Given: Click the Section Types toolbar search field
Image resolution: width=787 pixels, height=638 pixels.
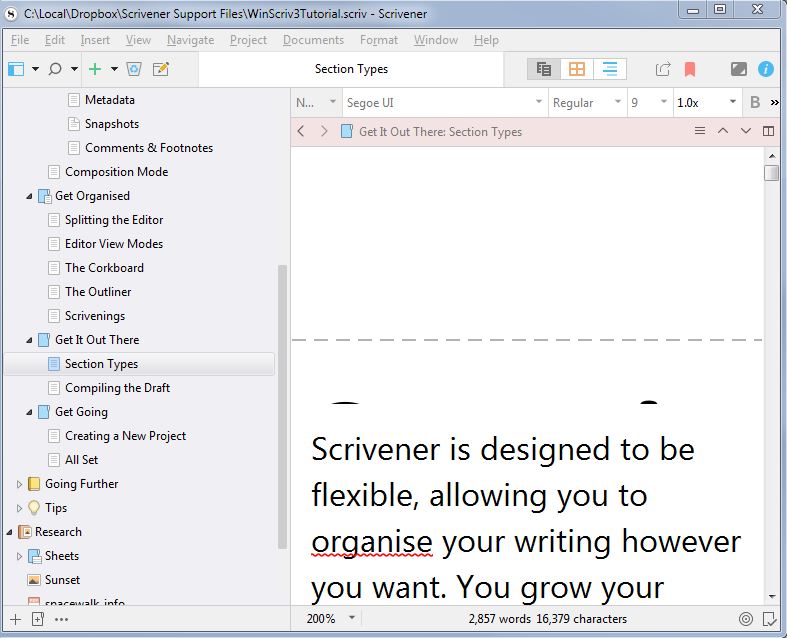Looking at the screenshot, I should tap(351, 69).
